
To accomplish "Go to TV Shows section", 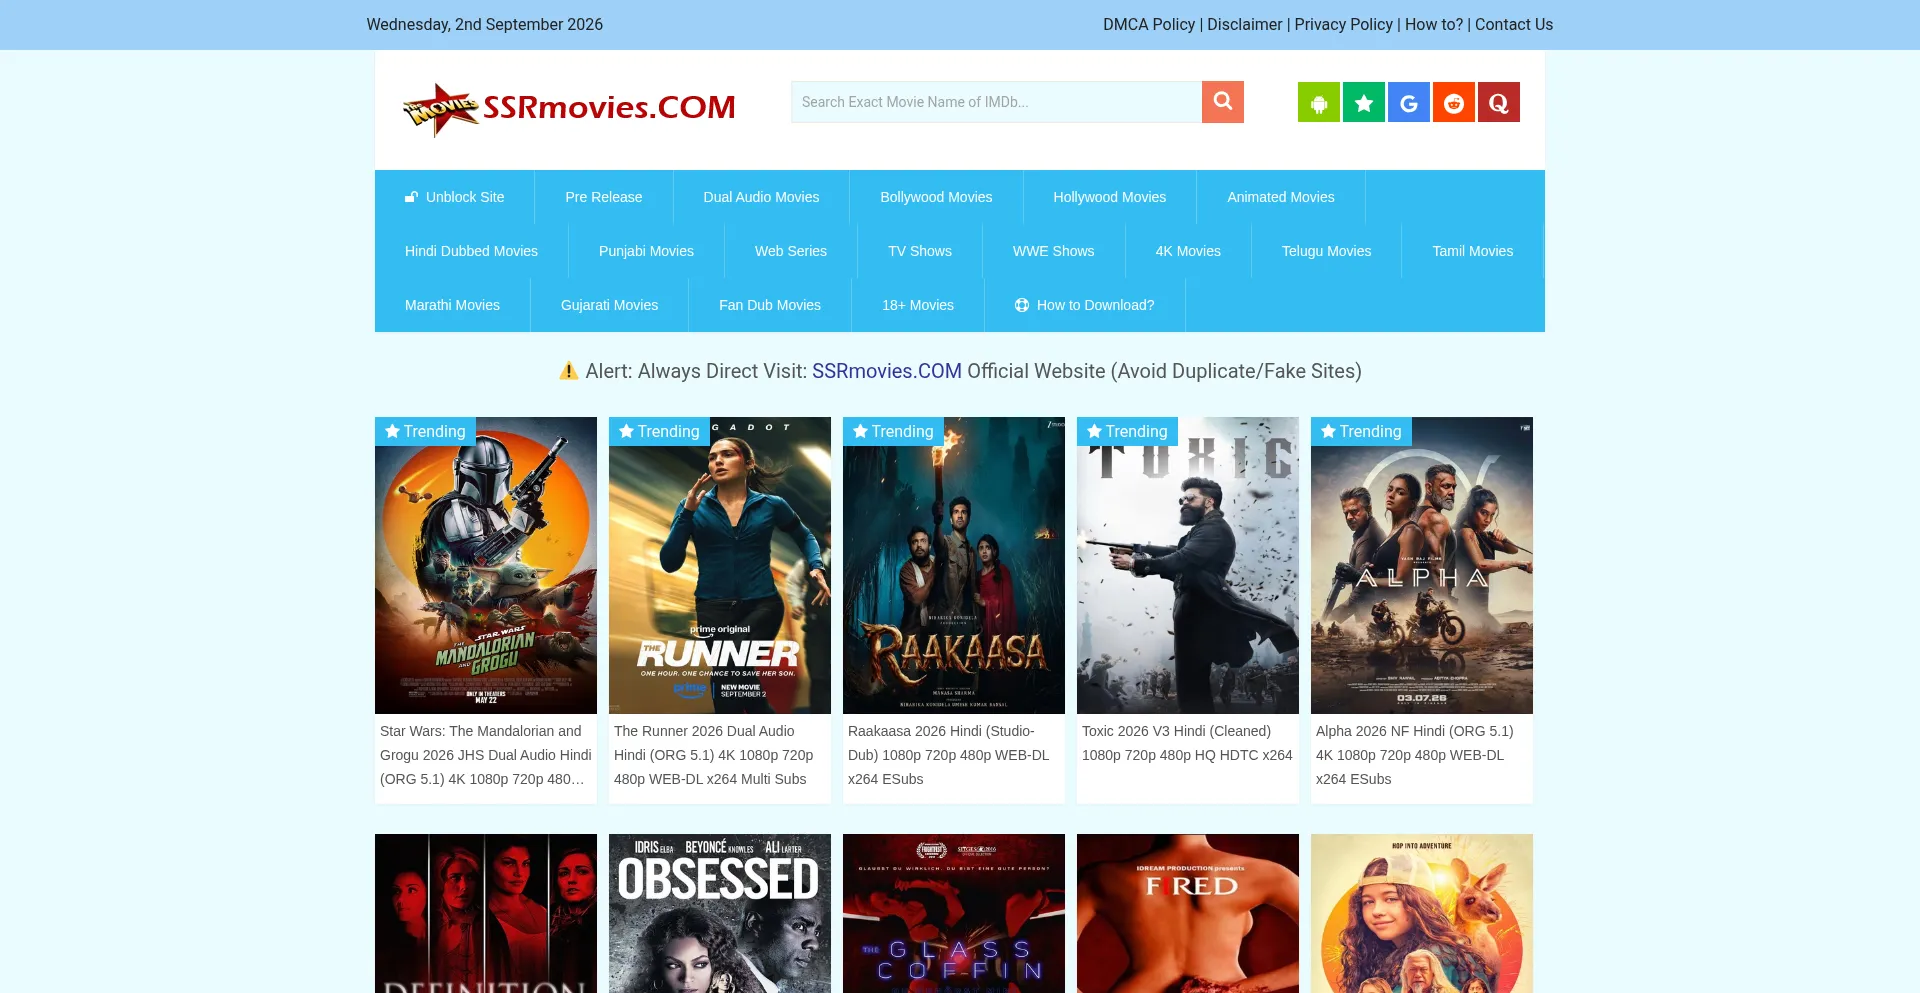I will (x=920, y=251).
